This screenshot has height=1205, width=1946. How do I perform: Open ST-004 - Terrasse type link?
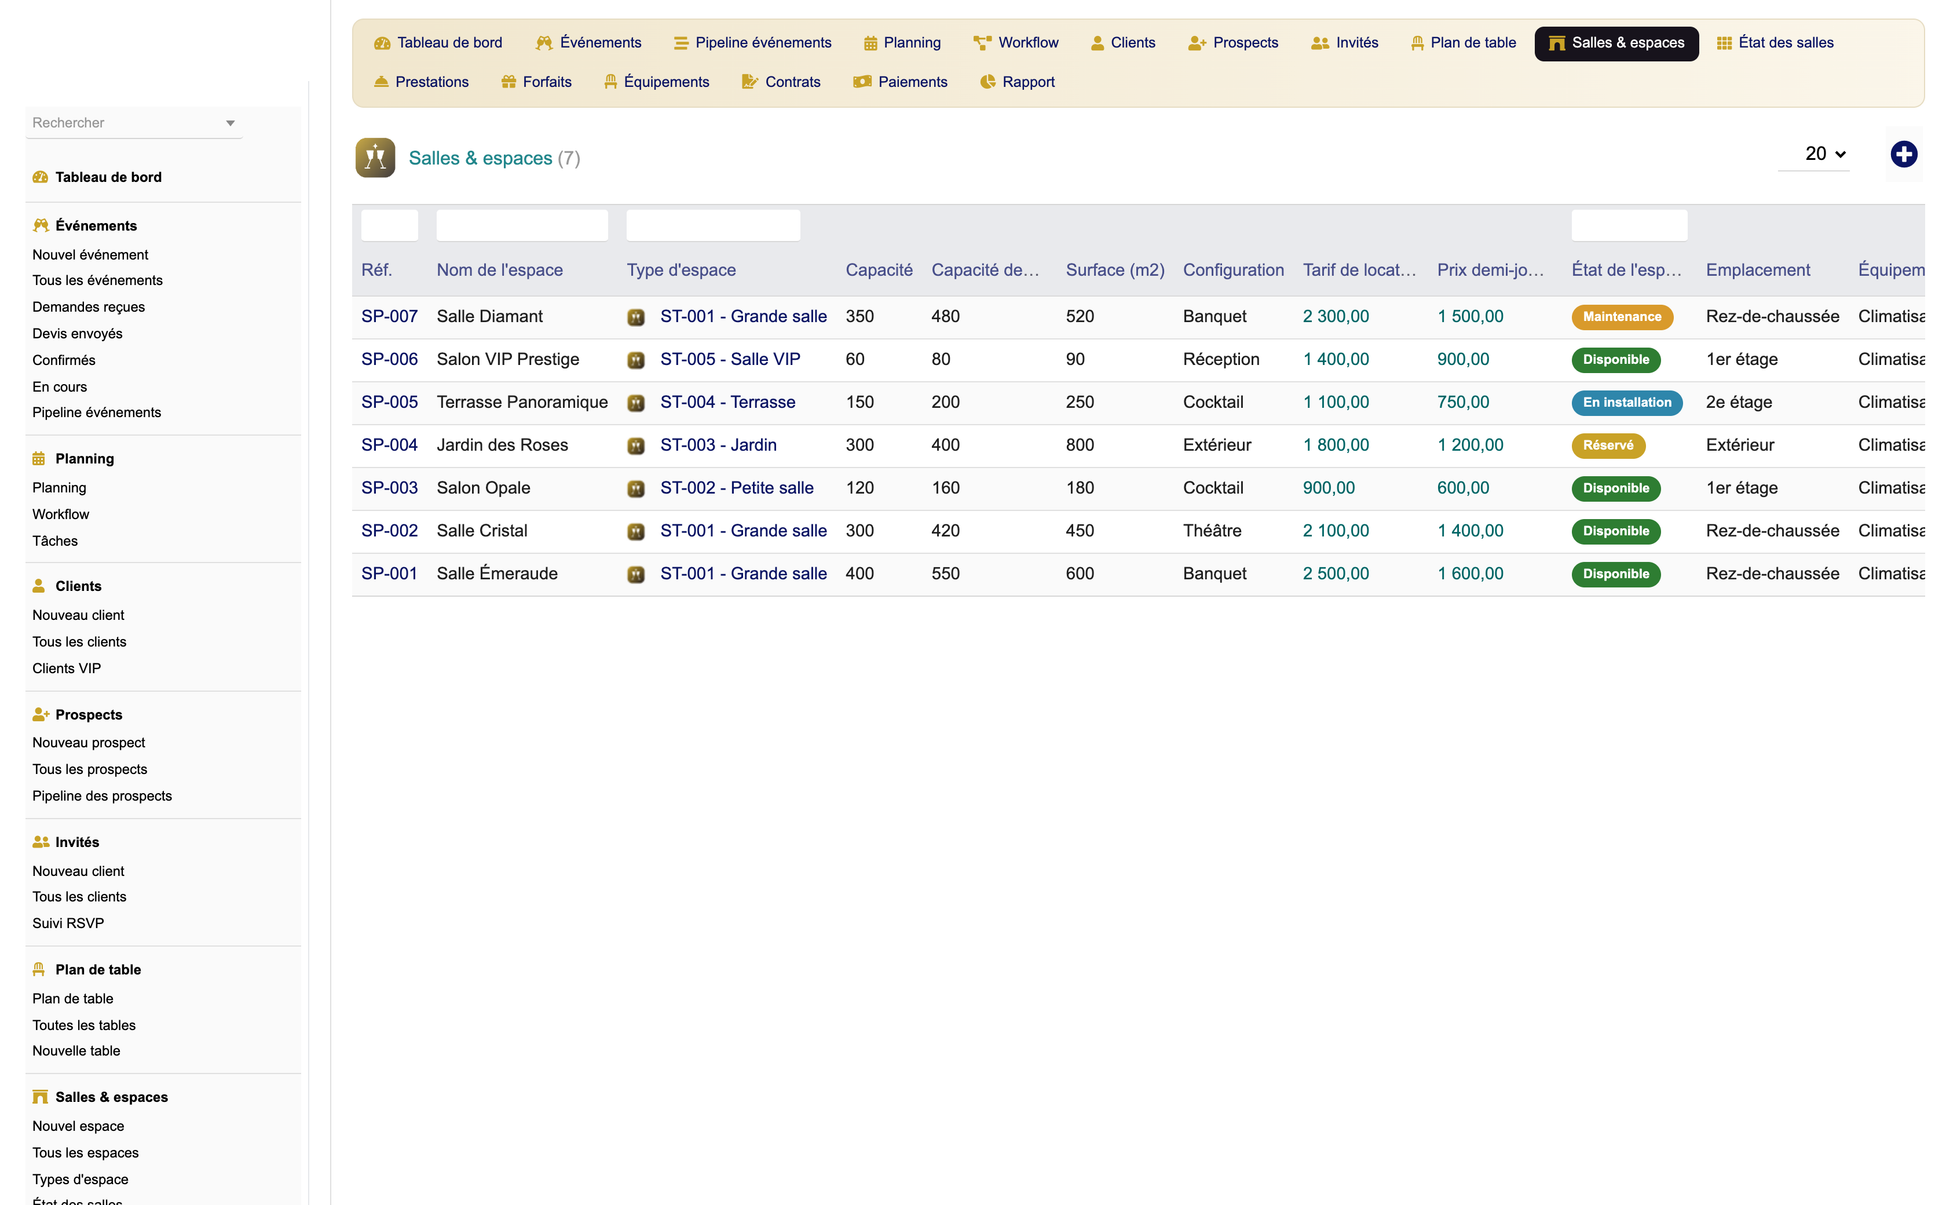[728, 403]
